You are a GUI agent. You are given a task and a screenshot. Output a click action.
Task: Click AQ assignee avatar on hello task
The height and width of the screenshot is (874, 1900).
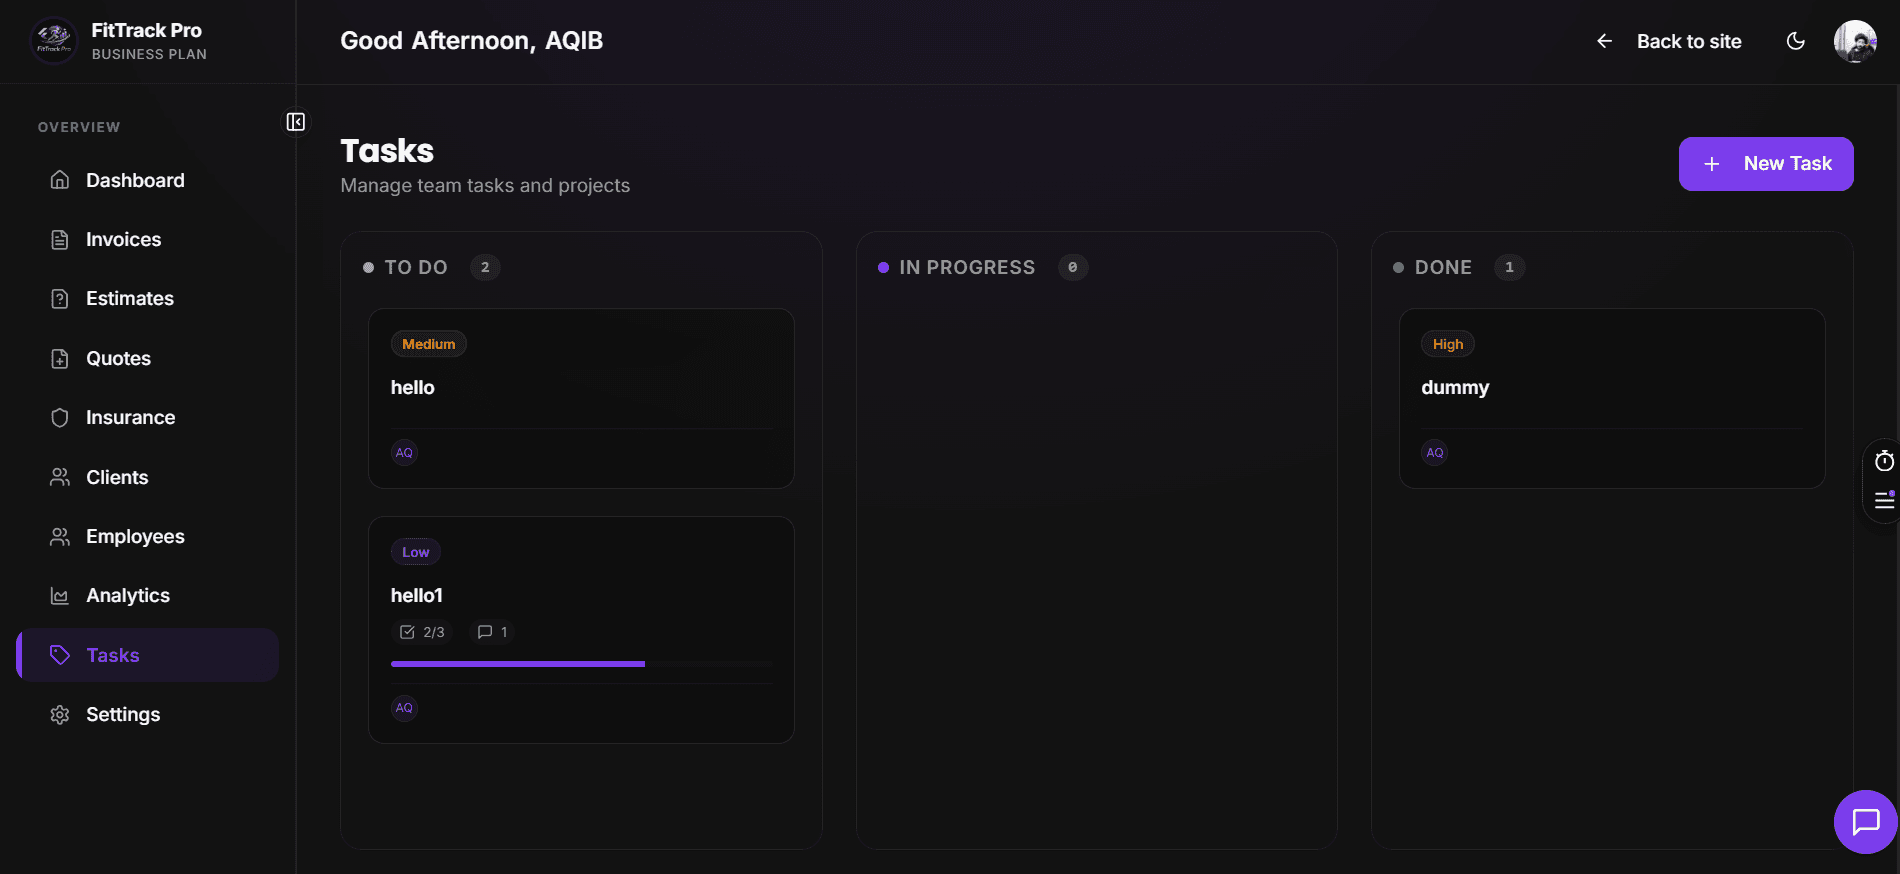404,453
